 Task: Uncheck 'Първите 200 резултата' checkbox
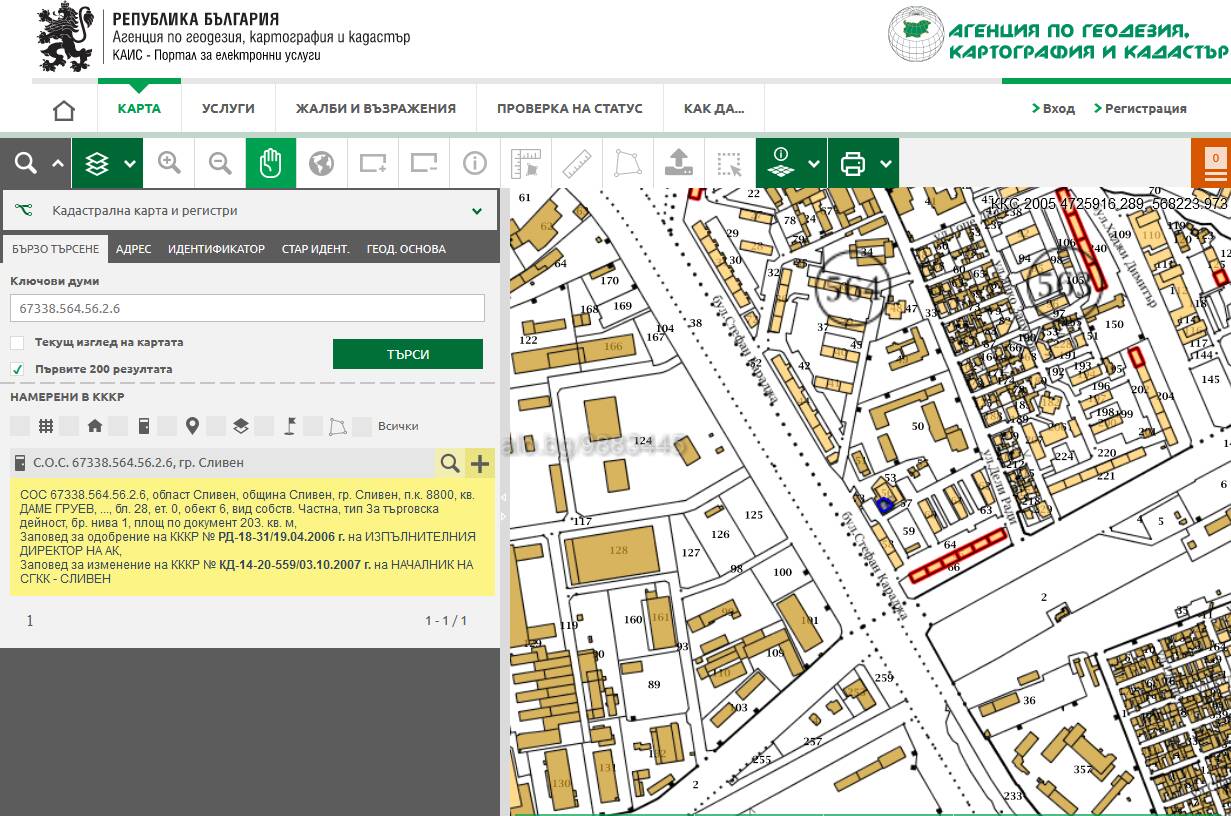click(17, 369)
